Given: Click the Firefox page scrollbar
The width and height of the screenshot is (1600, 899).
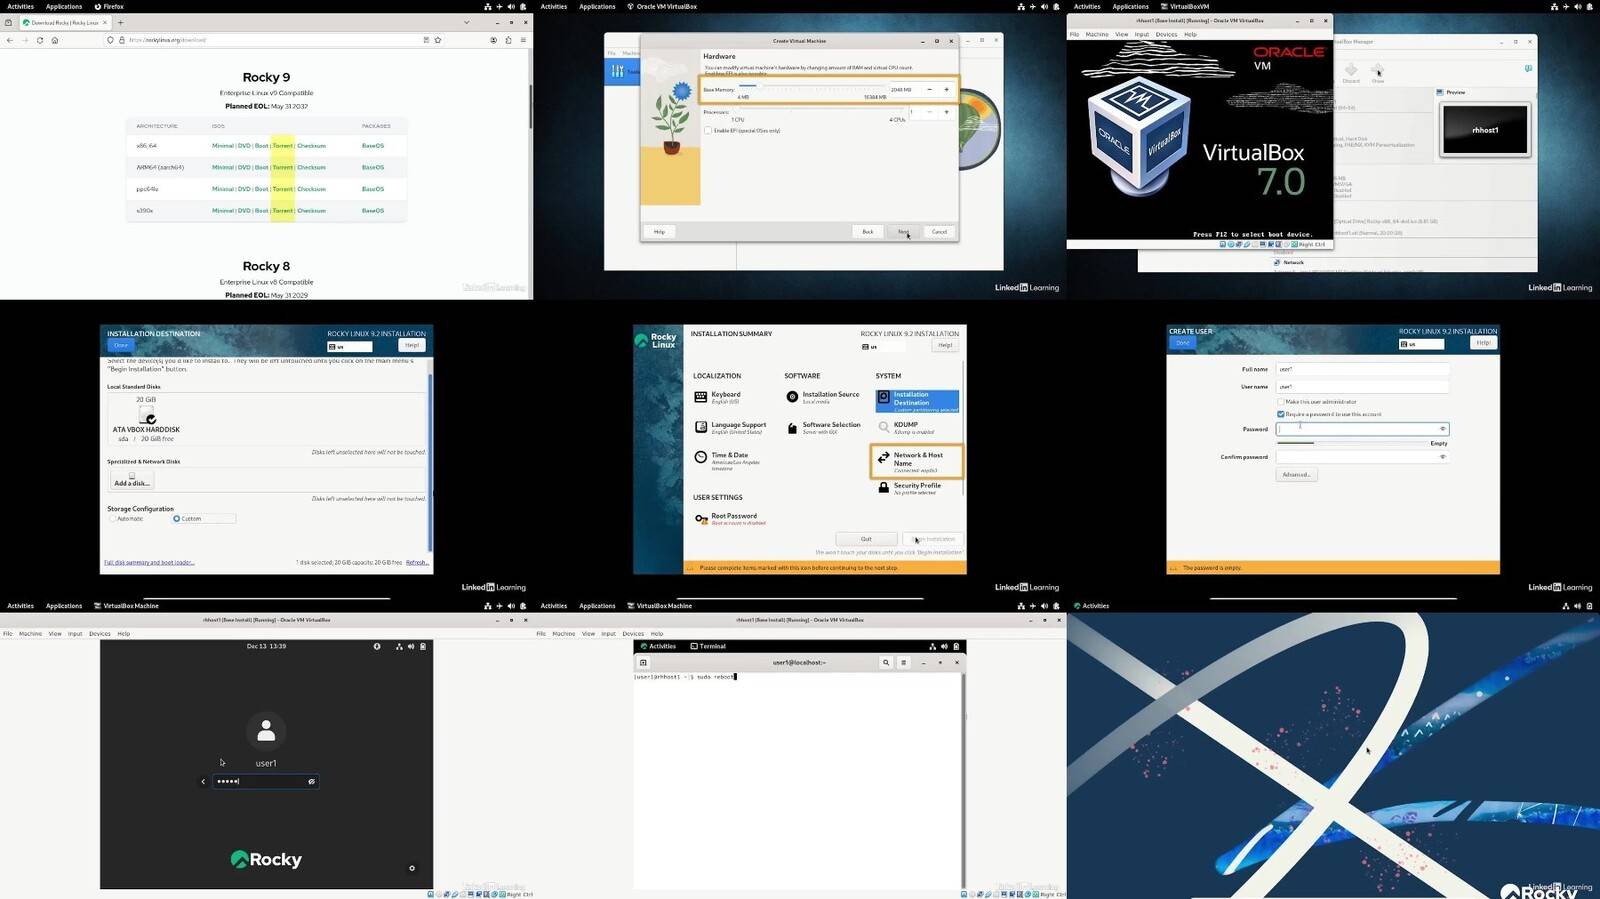Looking at the screenshot, I should 530,105.
